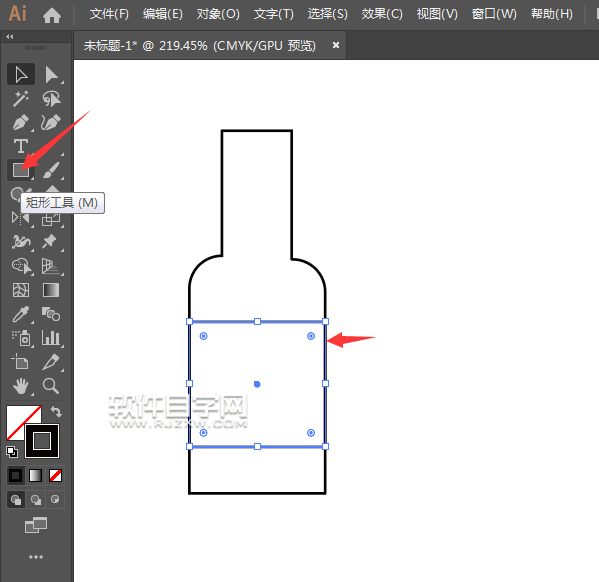Click right-middle bounding box handle
This screenshot has width=599, height=582.
[x=325, y=383]
